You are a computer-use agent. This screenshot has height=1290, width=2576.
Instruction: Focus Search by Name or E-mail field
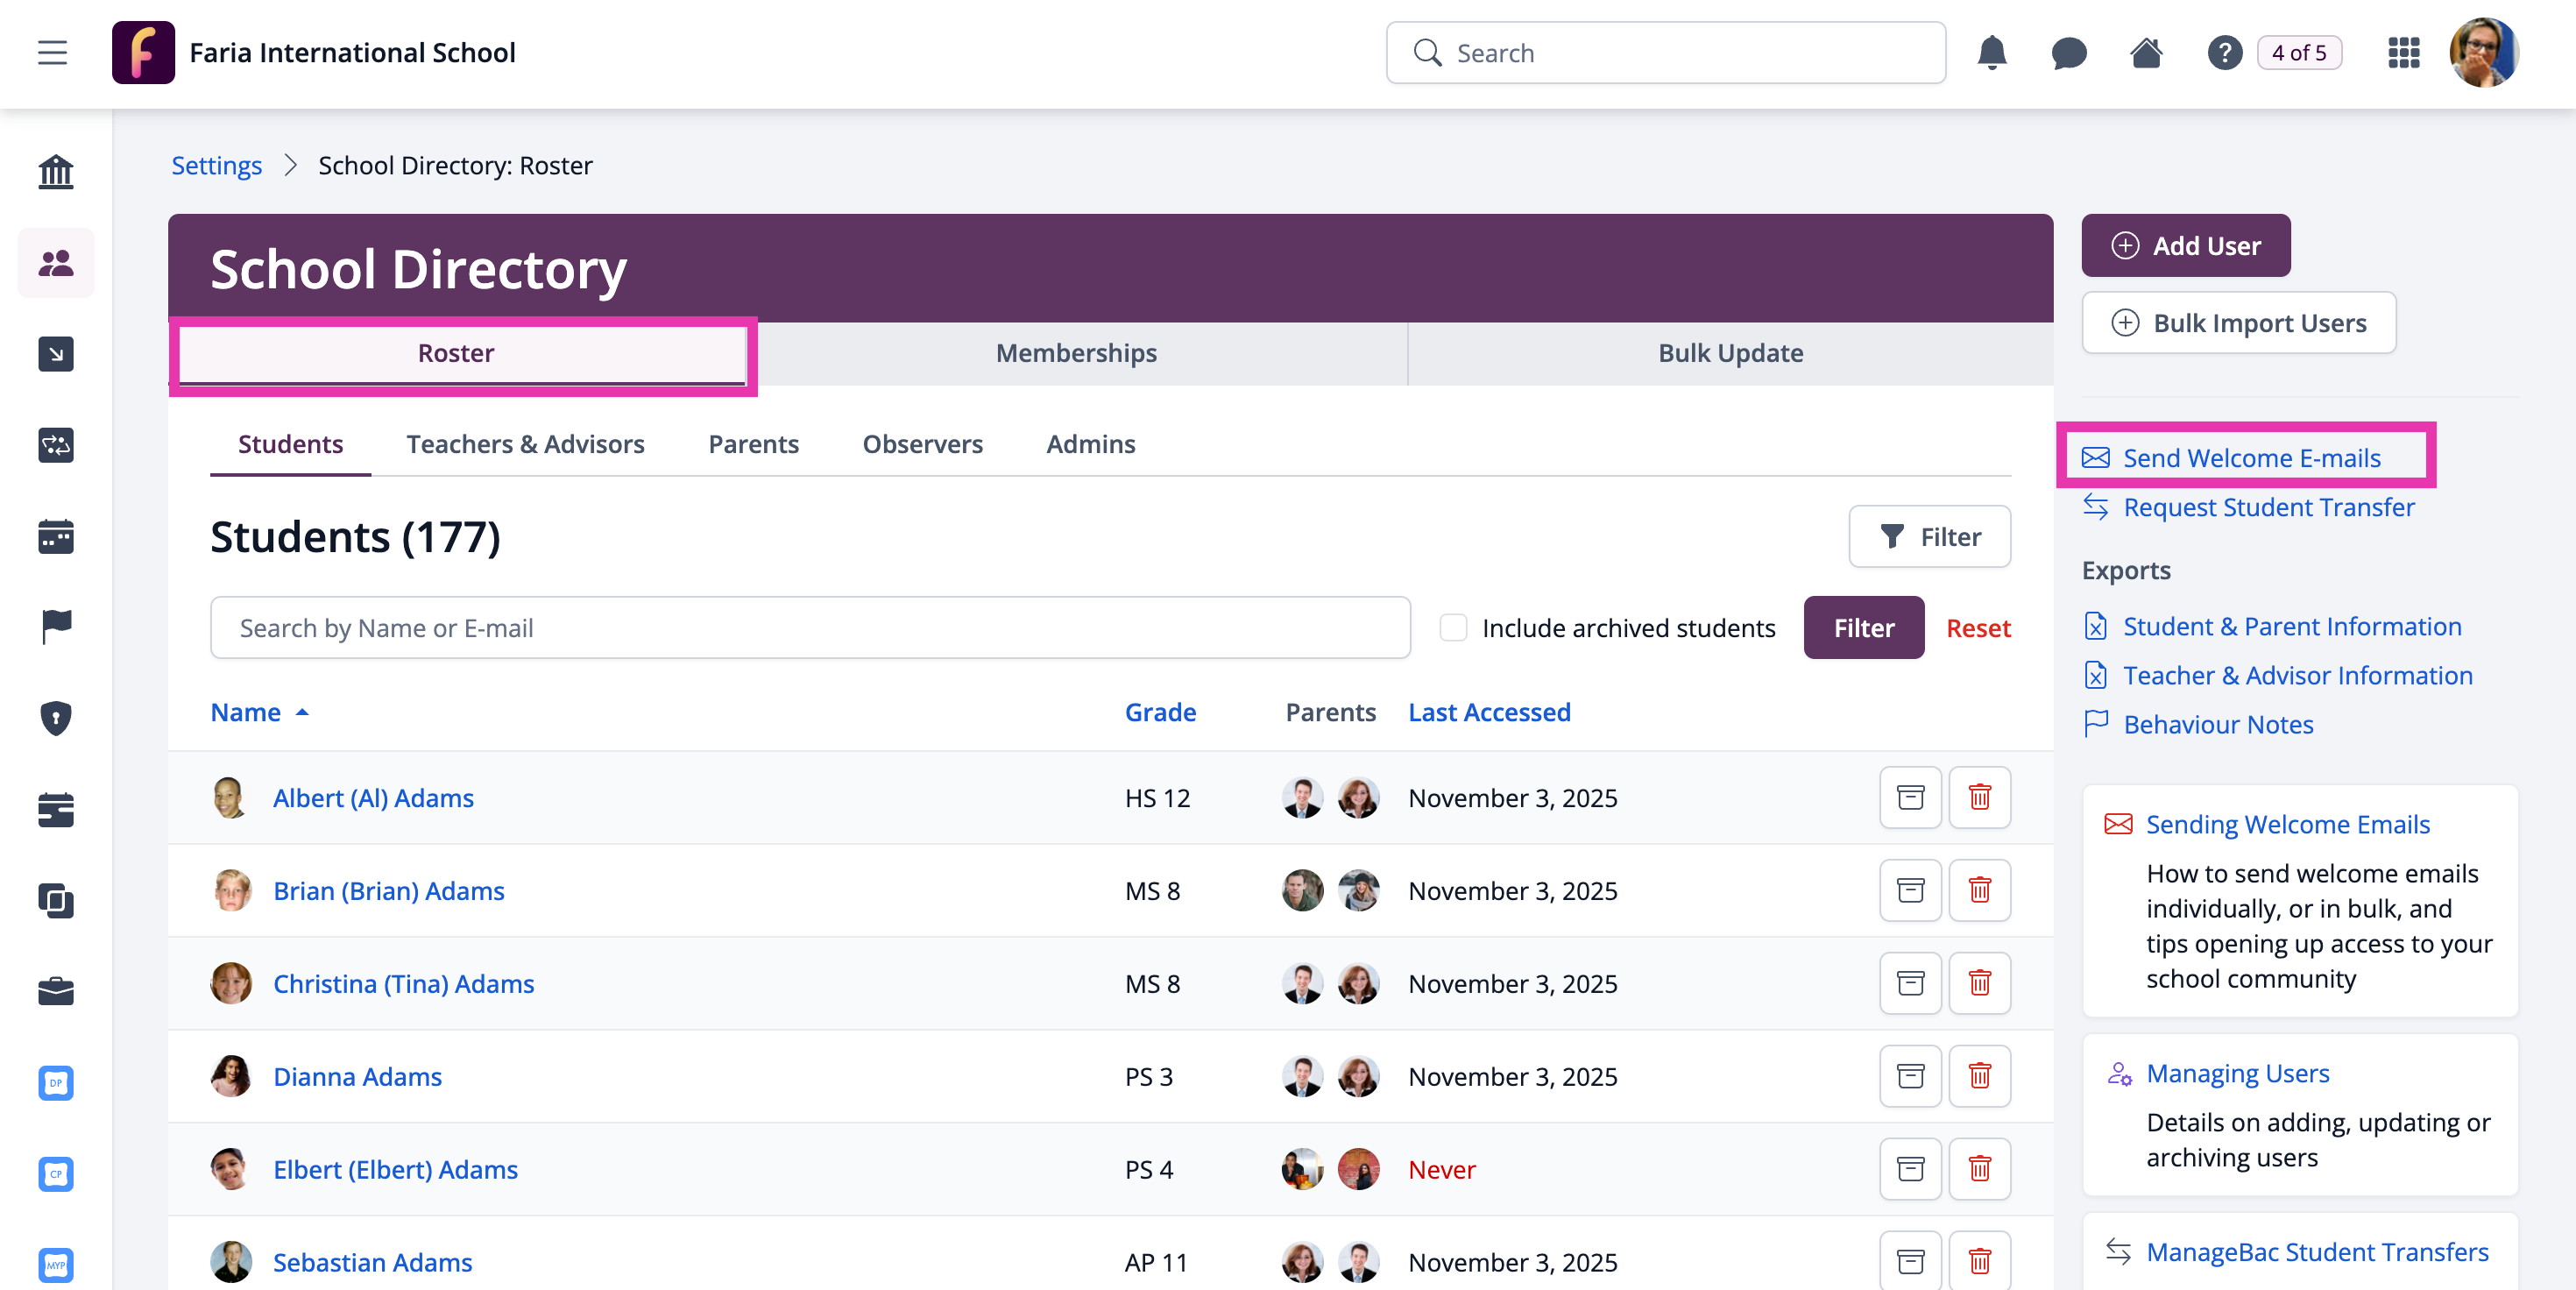pos(810,627)
